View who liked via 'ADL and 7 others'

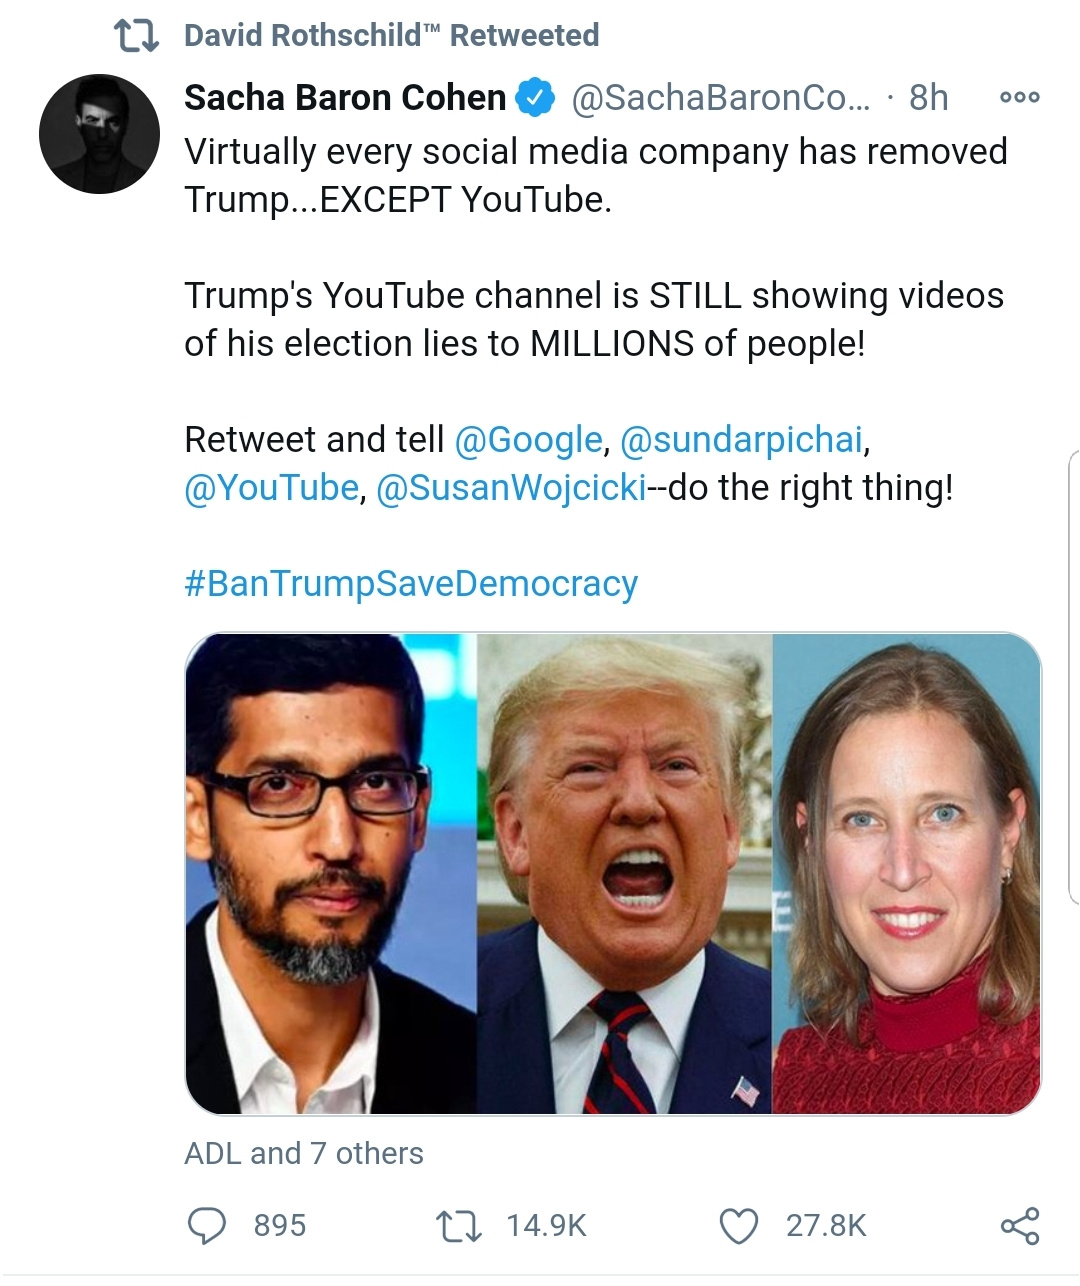pos(304,1153)
